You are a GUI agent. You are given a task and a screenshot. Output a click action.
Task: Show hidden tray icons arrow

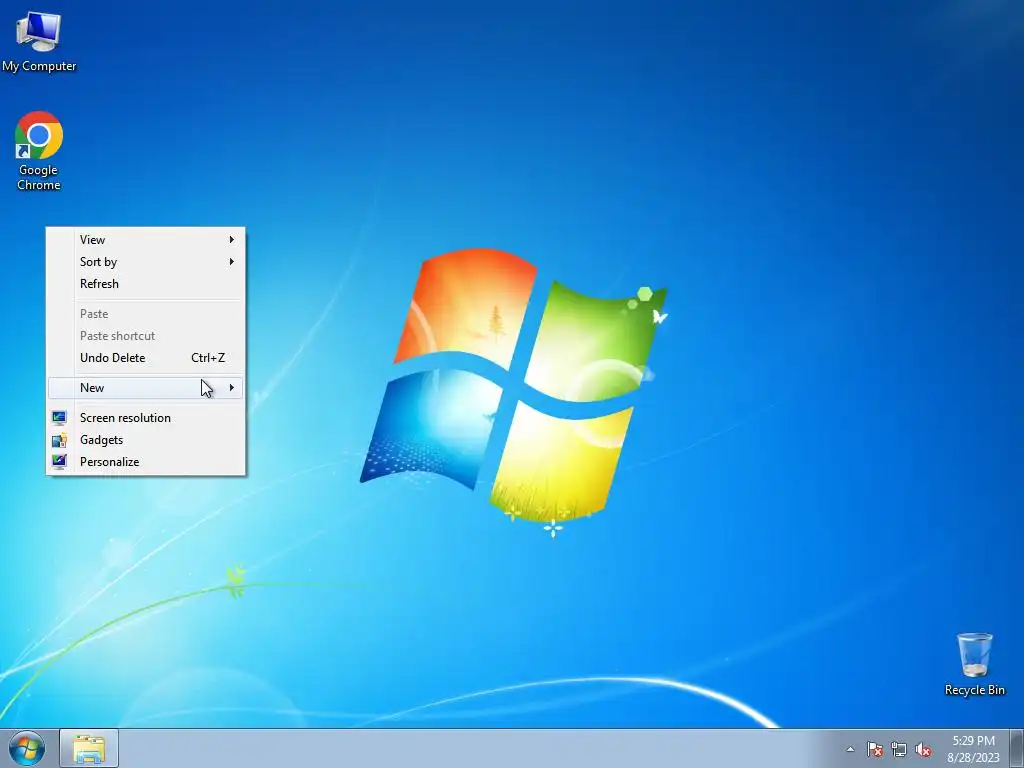pyautogui.click(x=850, y=749)
